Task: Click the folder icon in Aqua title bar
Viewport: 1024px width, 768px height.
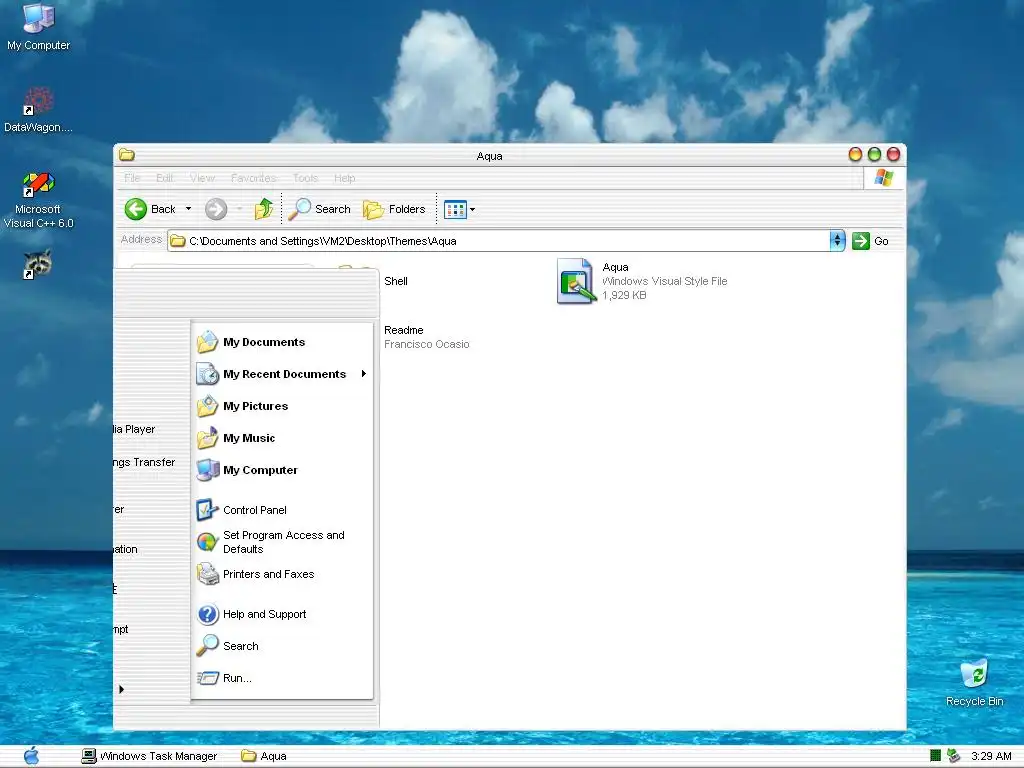Action: pyautogui.click(x=127, y=155)
